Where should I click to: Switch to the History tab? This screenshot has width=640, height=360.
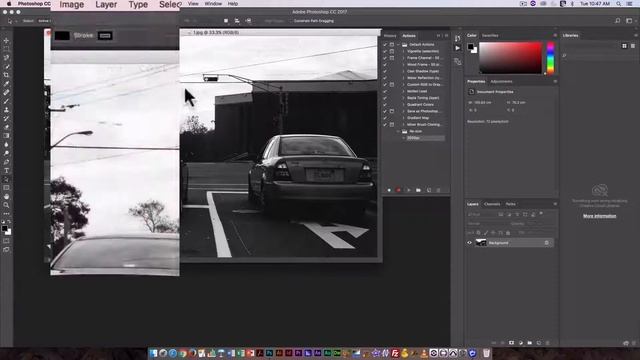click(x=390, y=36)
